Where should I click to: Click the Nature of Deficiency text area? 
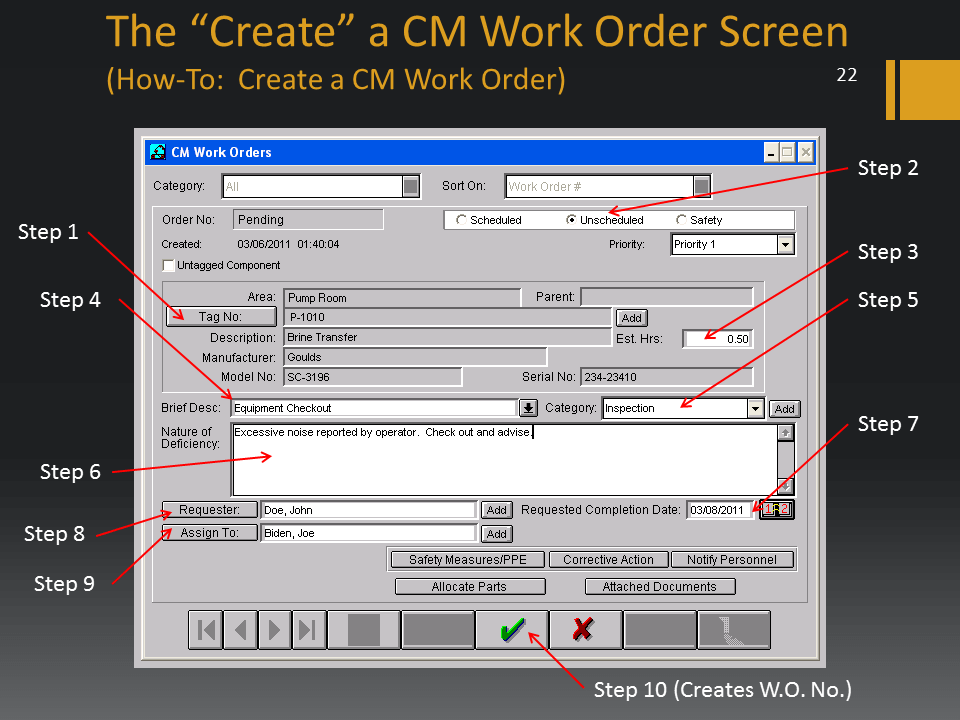pyautogui.click(x=504, y=460)
